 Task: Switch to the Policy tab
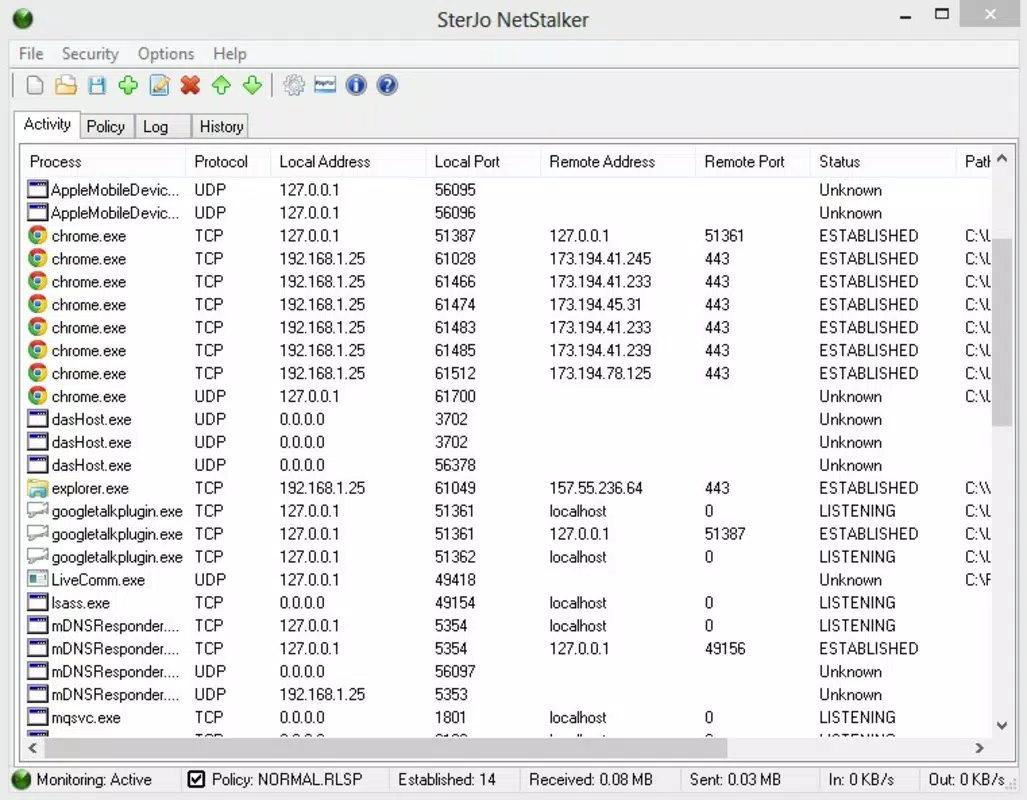[106, 126]
